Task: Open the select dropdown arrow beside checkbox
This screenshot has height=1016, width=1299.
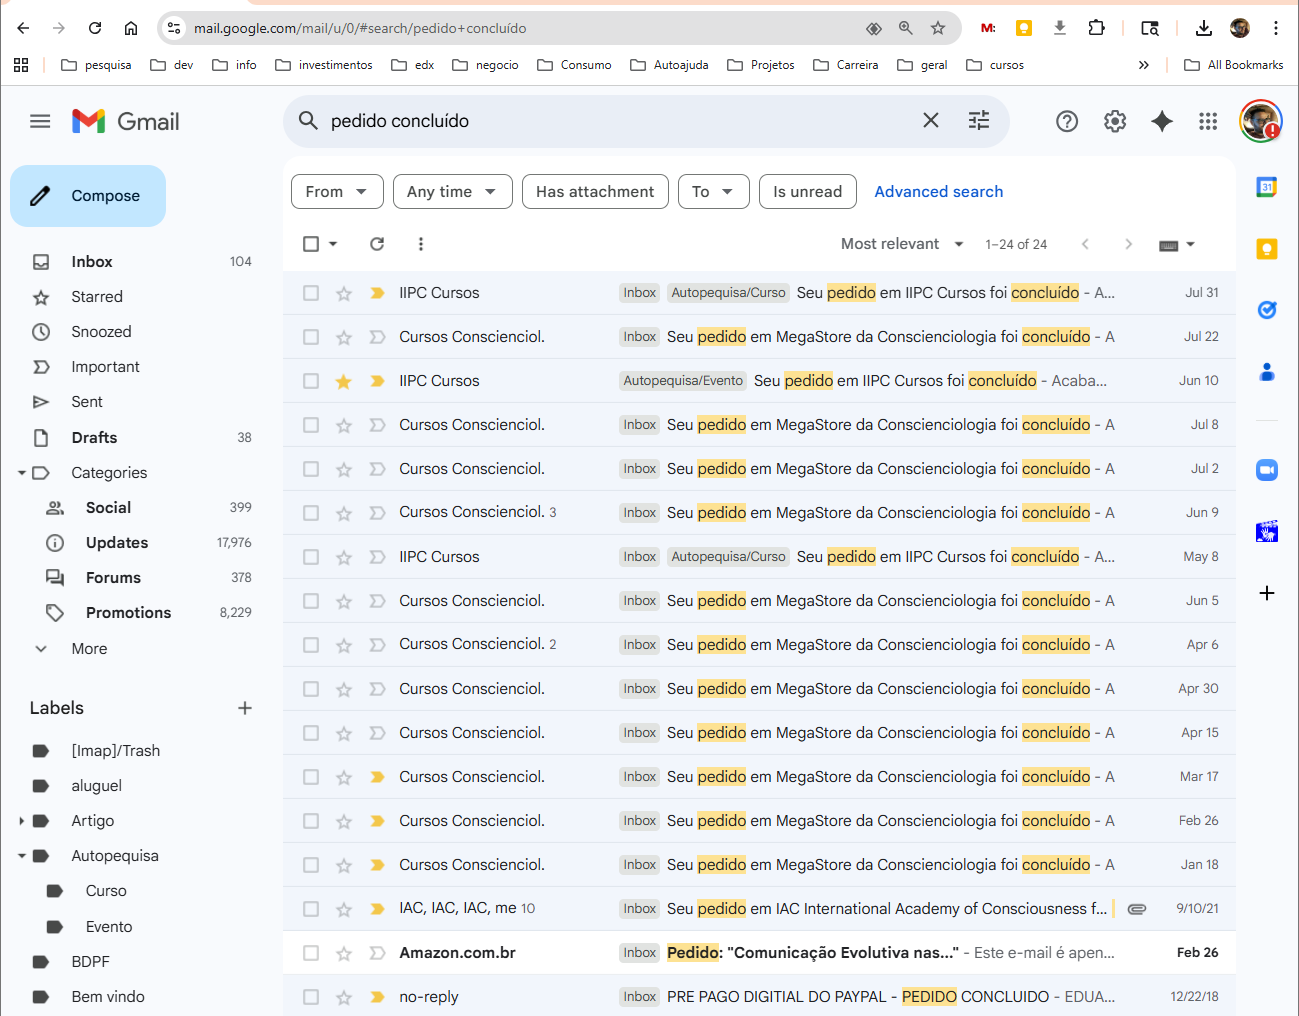Action: pos(333,244)
